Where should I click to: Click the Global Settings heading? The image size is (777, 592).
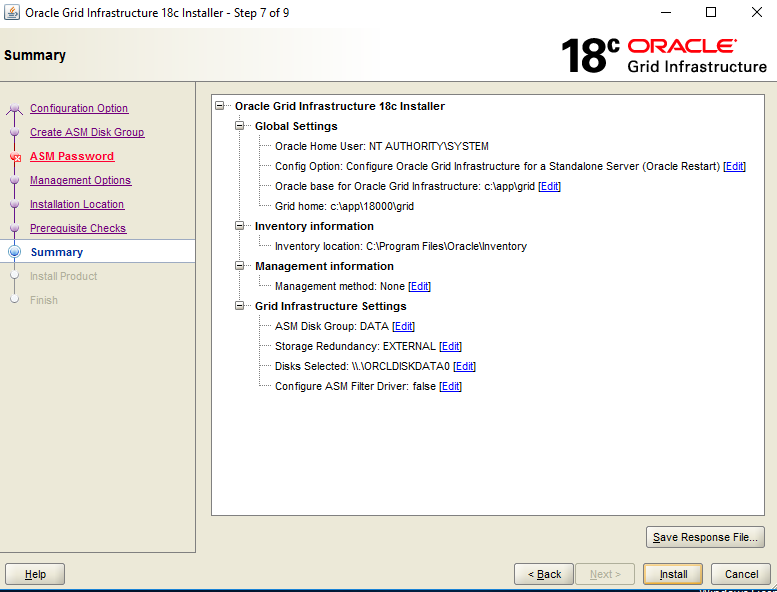pyautogui.click(x=296, y=126)
